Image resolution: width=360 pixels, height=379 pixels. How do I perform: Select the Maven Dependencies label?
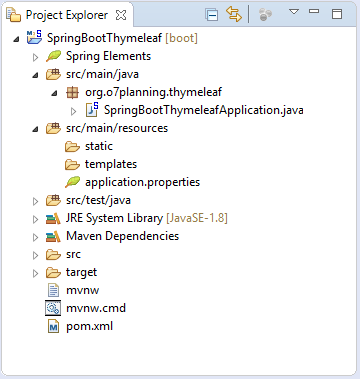[123, 236]
